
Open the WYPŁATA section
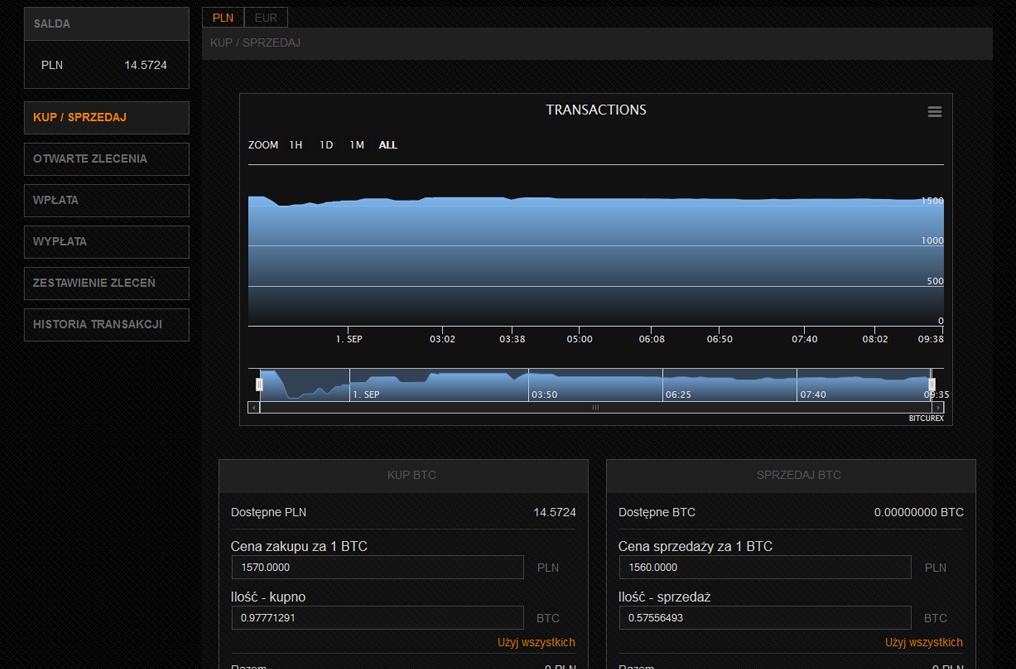pyautogui.click(x=106, y=241)
